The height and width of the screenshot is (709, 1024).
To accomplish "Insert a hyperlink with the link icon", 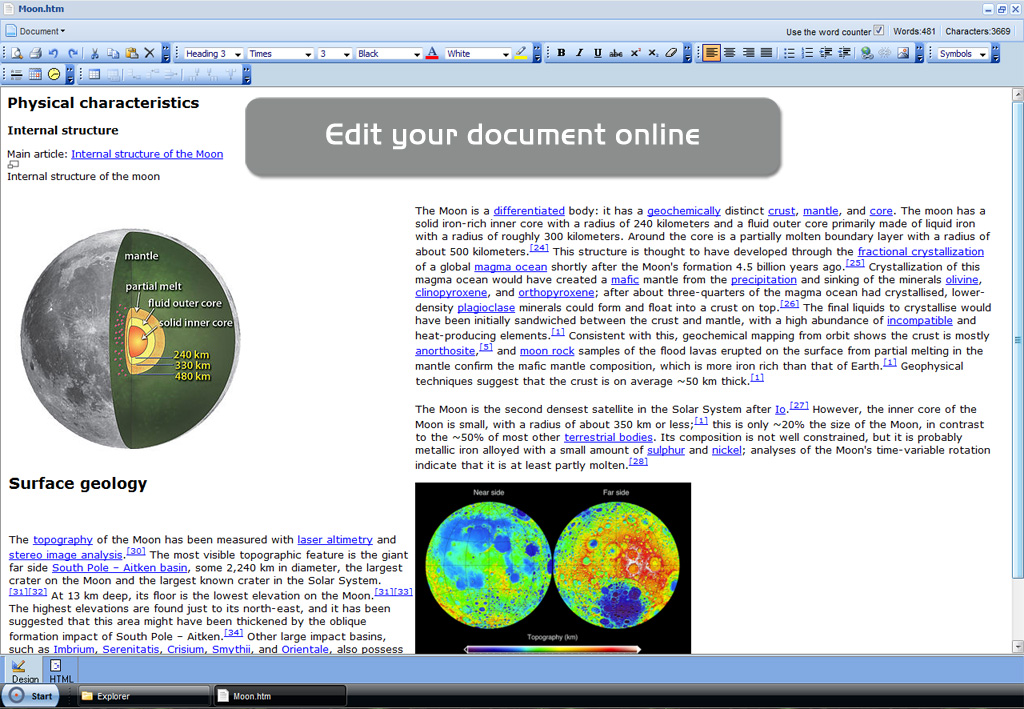I will pyautogui.click(x=867, y=53).
